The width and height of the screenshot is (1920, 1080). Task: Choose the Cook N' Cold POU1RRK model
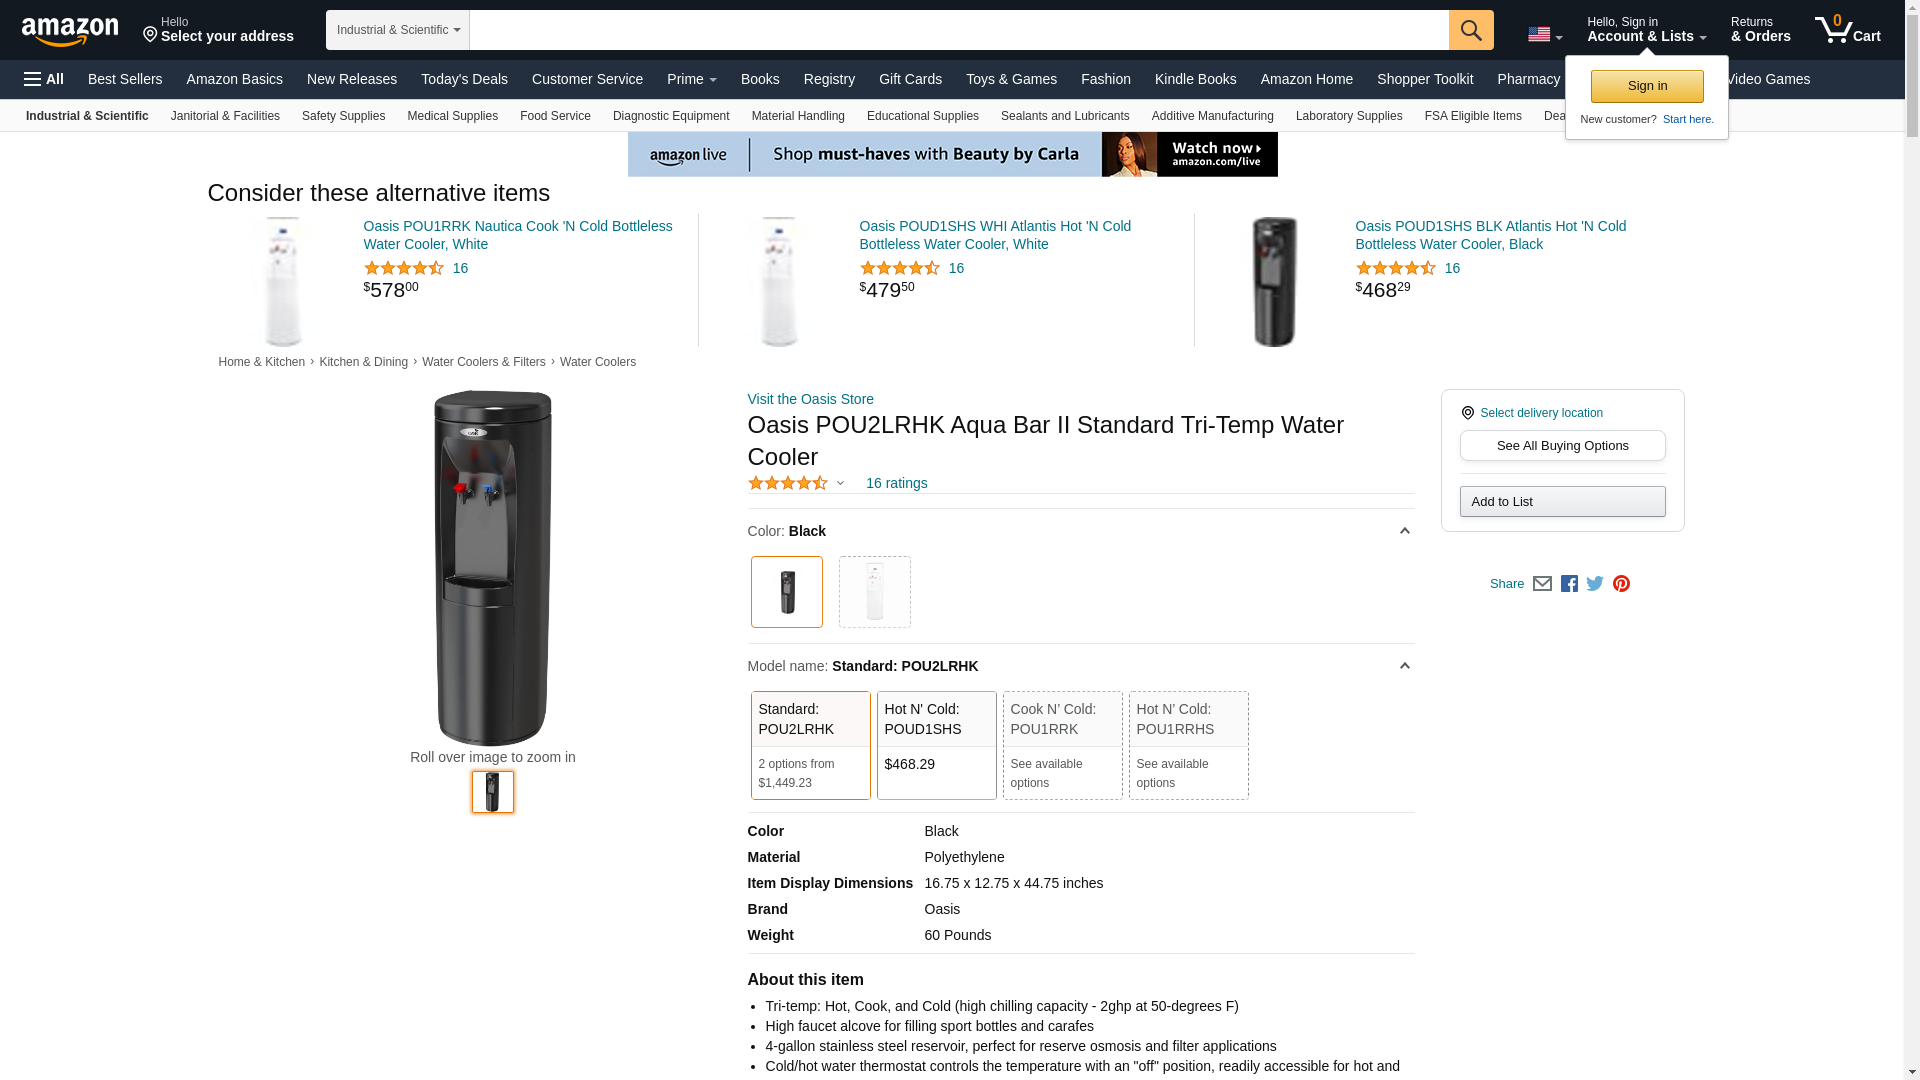1062,745
